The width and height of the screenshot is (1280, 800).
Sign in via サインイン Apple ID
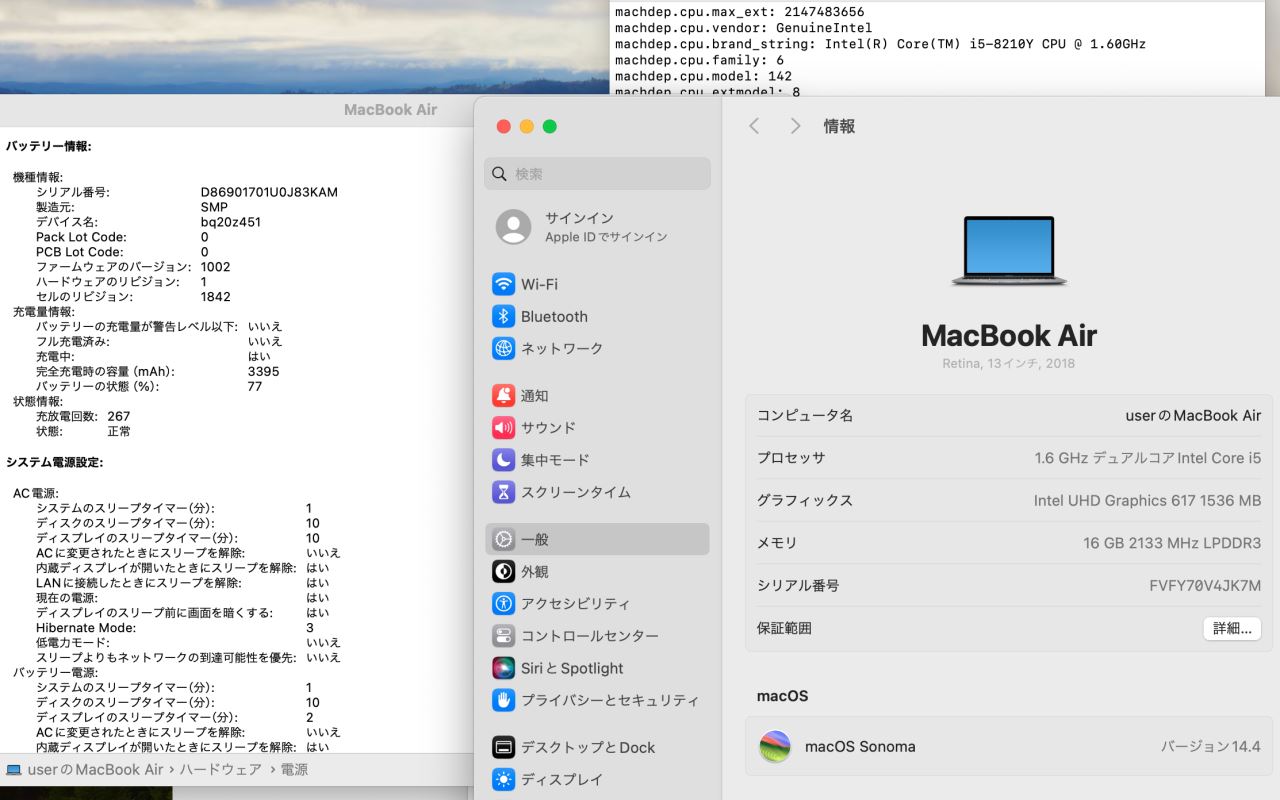(580, 227)
